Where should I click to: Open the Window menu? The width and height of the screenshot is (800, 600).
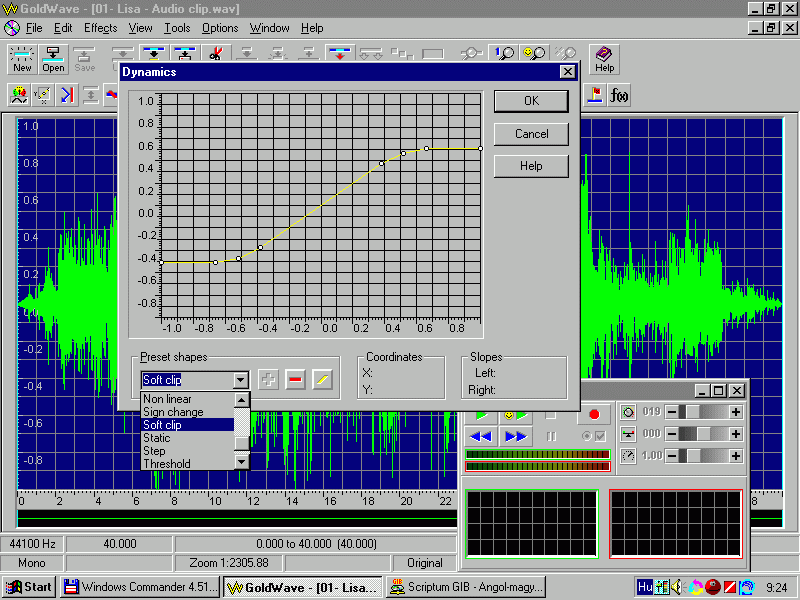pyautogui.click(x=269, y=28)
